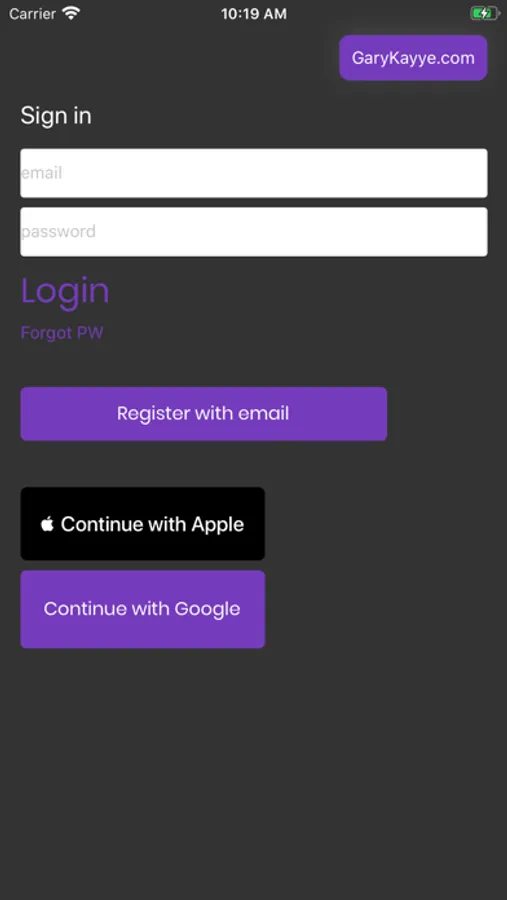Screen dimensions: 507x900
Task: Select Continue with Google
Action: point(142,609)
